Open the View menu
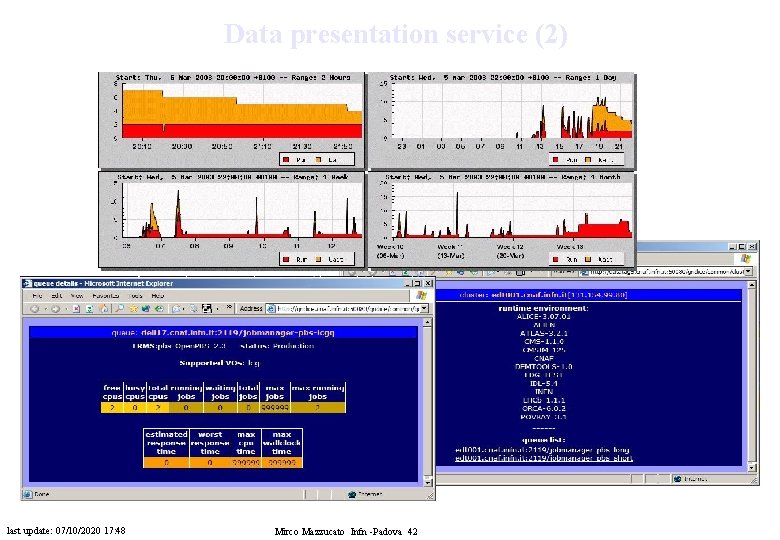 tap(77, 296)
